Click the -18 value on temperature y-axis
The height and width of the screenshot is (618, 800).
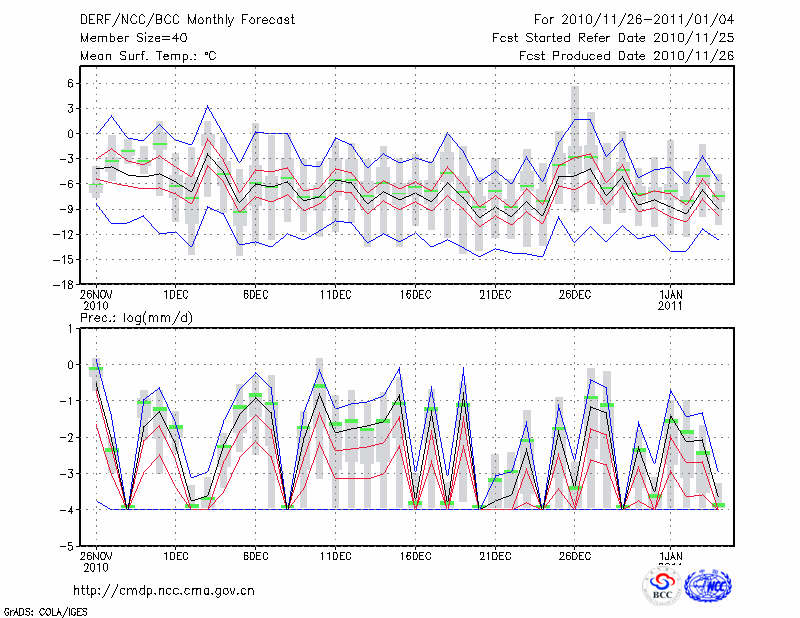point(58,285)
